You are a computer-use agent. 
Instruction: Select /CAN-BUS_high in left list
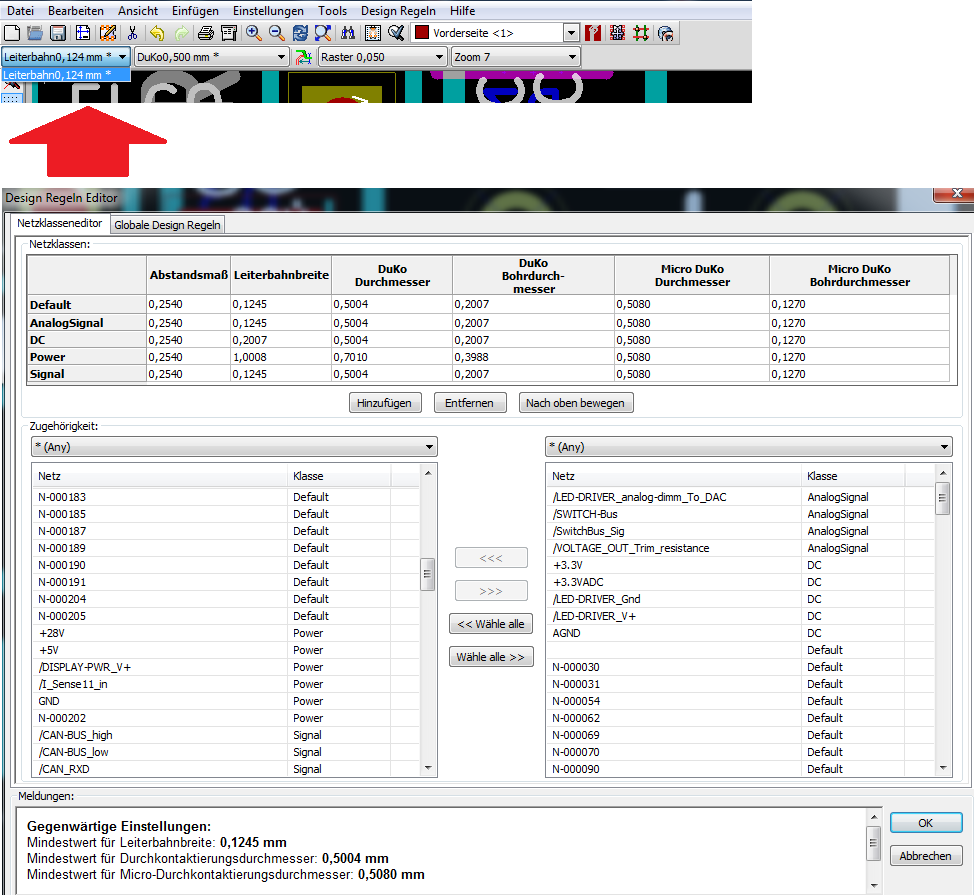pos(227,735)
